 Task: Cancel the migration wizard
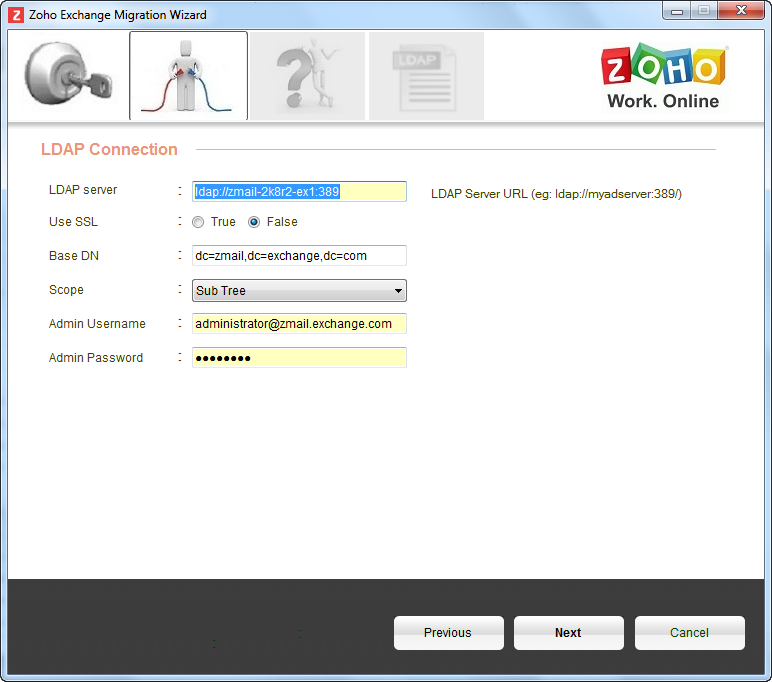(x=689, y=633)
